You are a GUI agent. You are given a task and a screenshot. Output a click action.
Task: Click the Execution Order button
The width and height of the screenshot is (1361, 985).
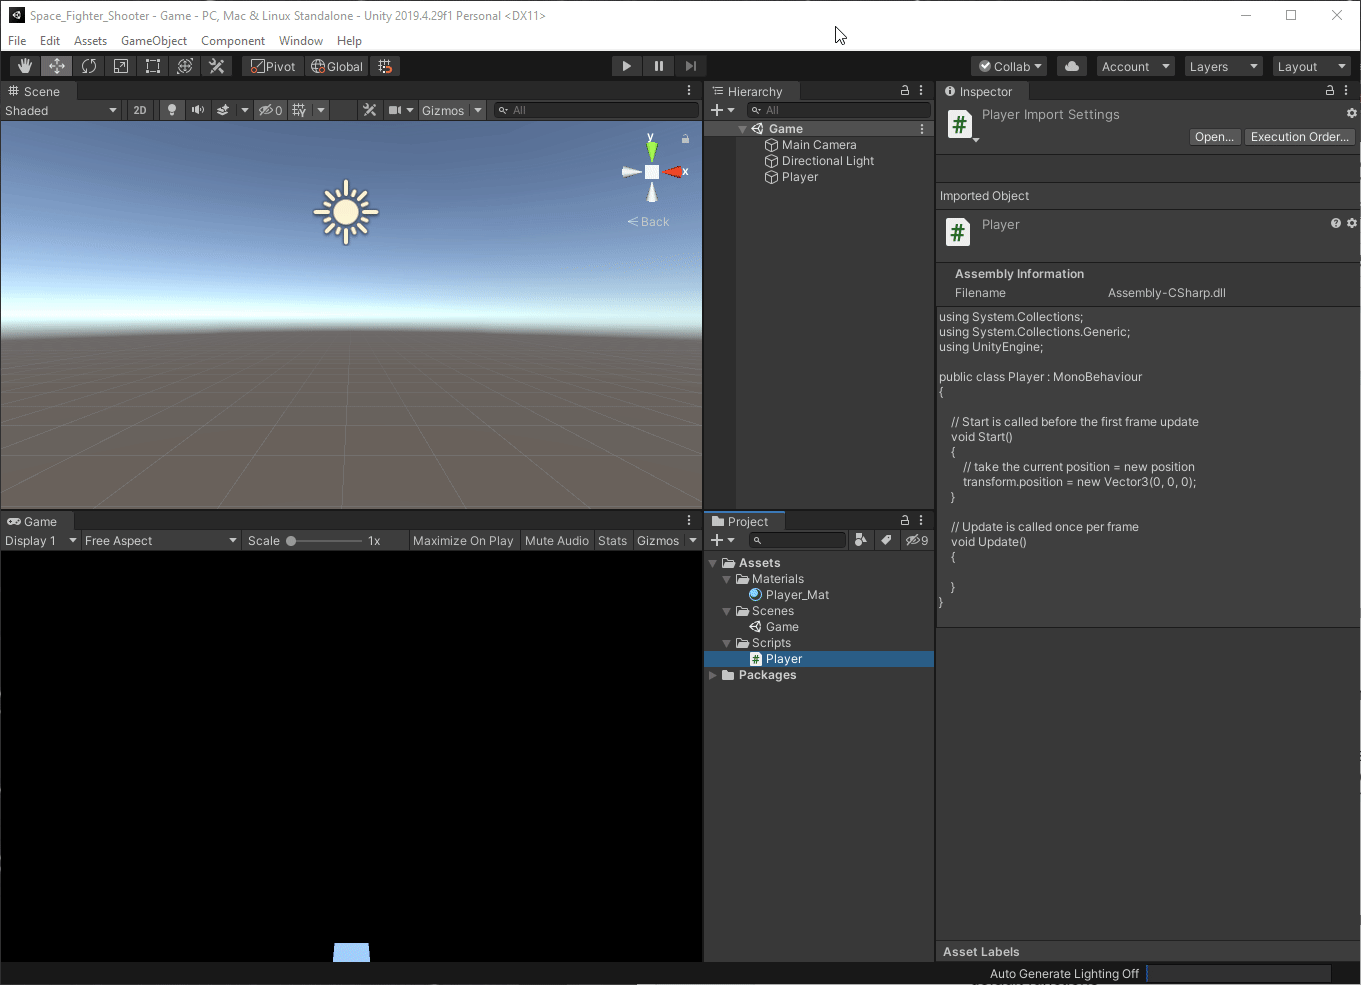click(1299, 137)
